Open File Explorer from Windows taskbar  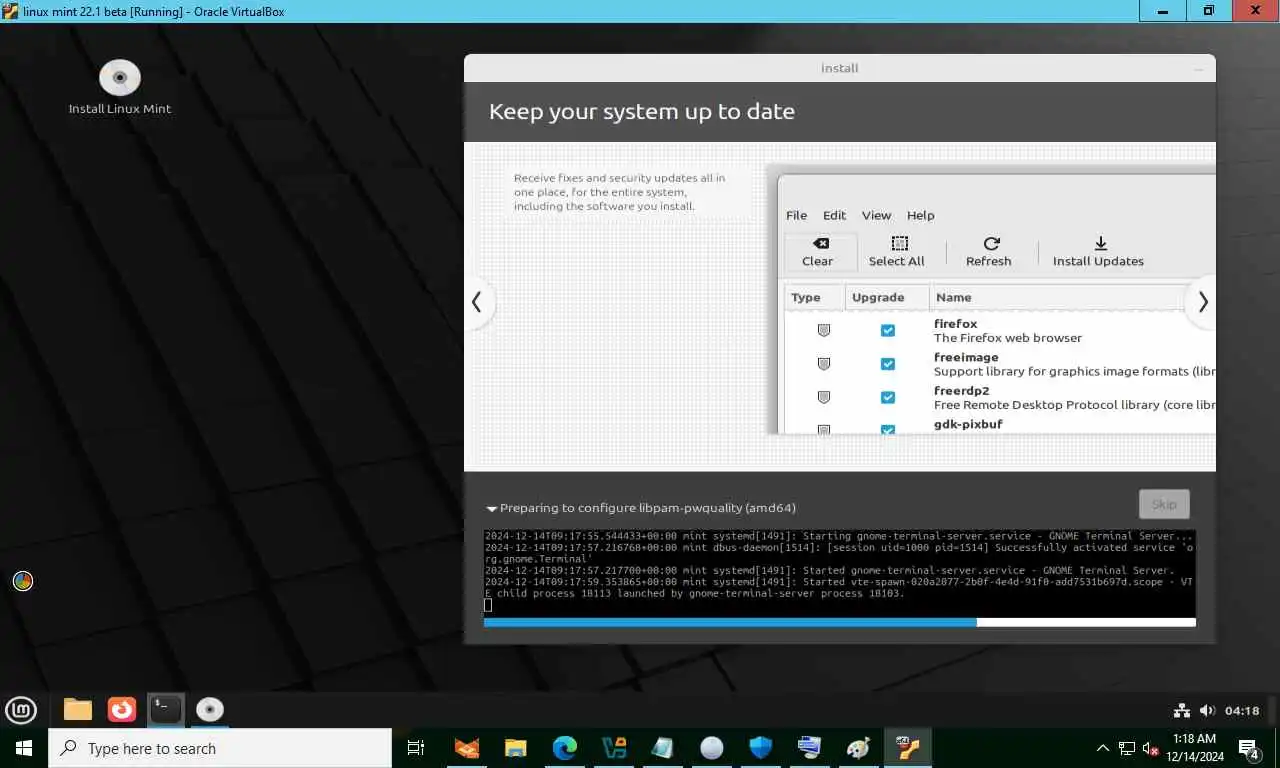point(516,748)
